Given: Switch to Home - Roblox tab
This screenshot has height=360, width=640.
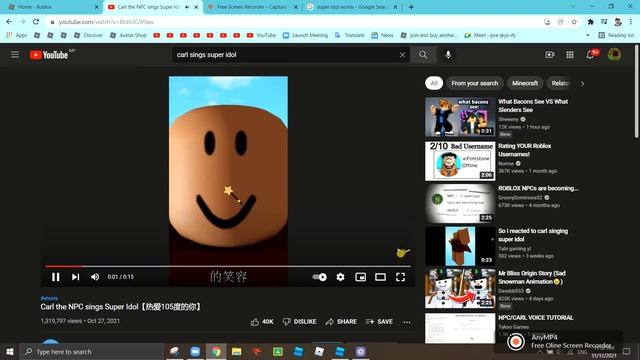Looking at the screenshot, I should (52, 7).
